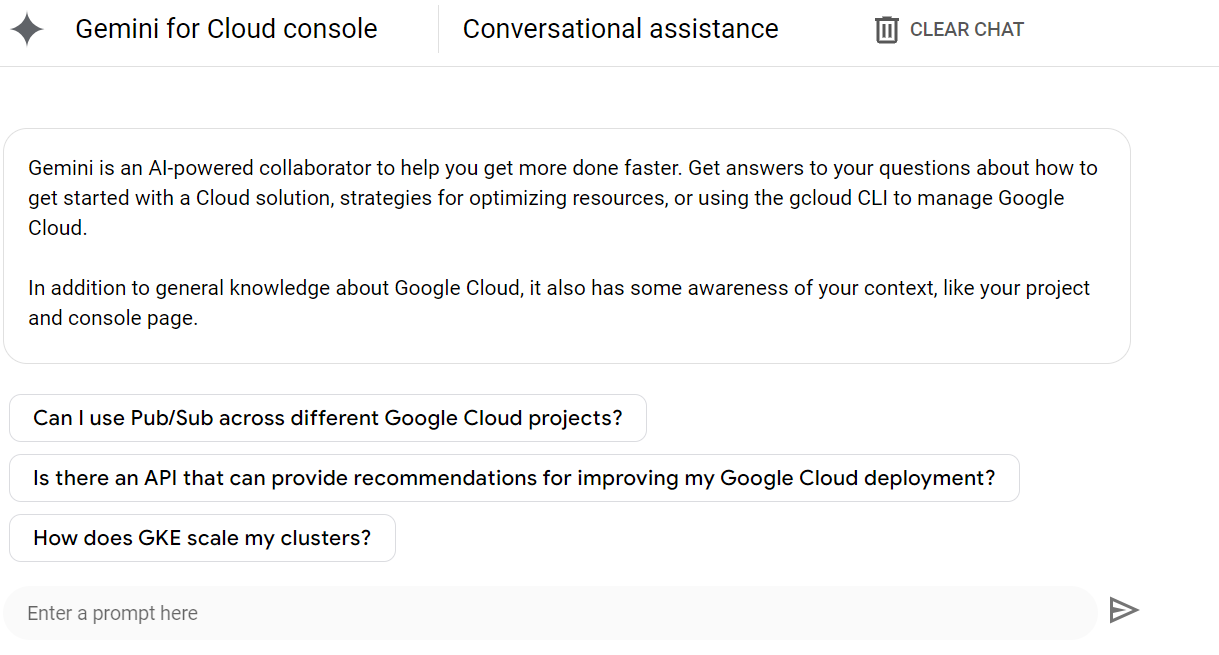Click the trash can icon beside CLEAR CHAT
The height and width of the screenshot is (655, 1219).
point(886,29)
